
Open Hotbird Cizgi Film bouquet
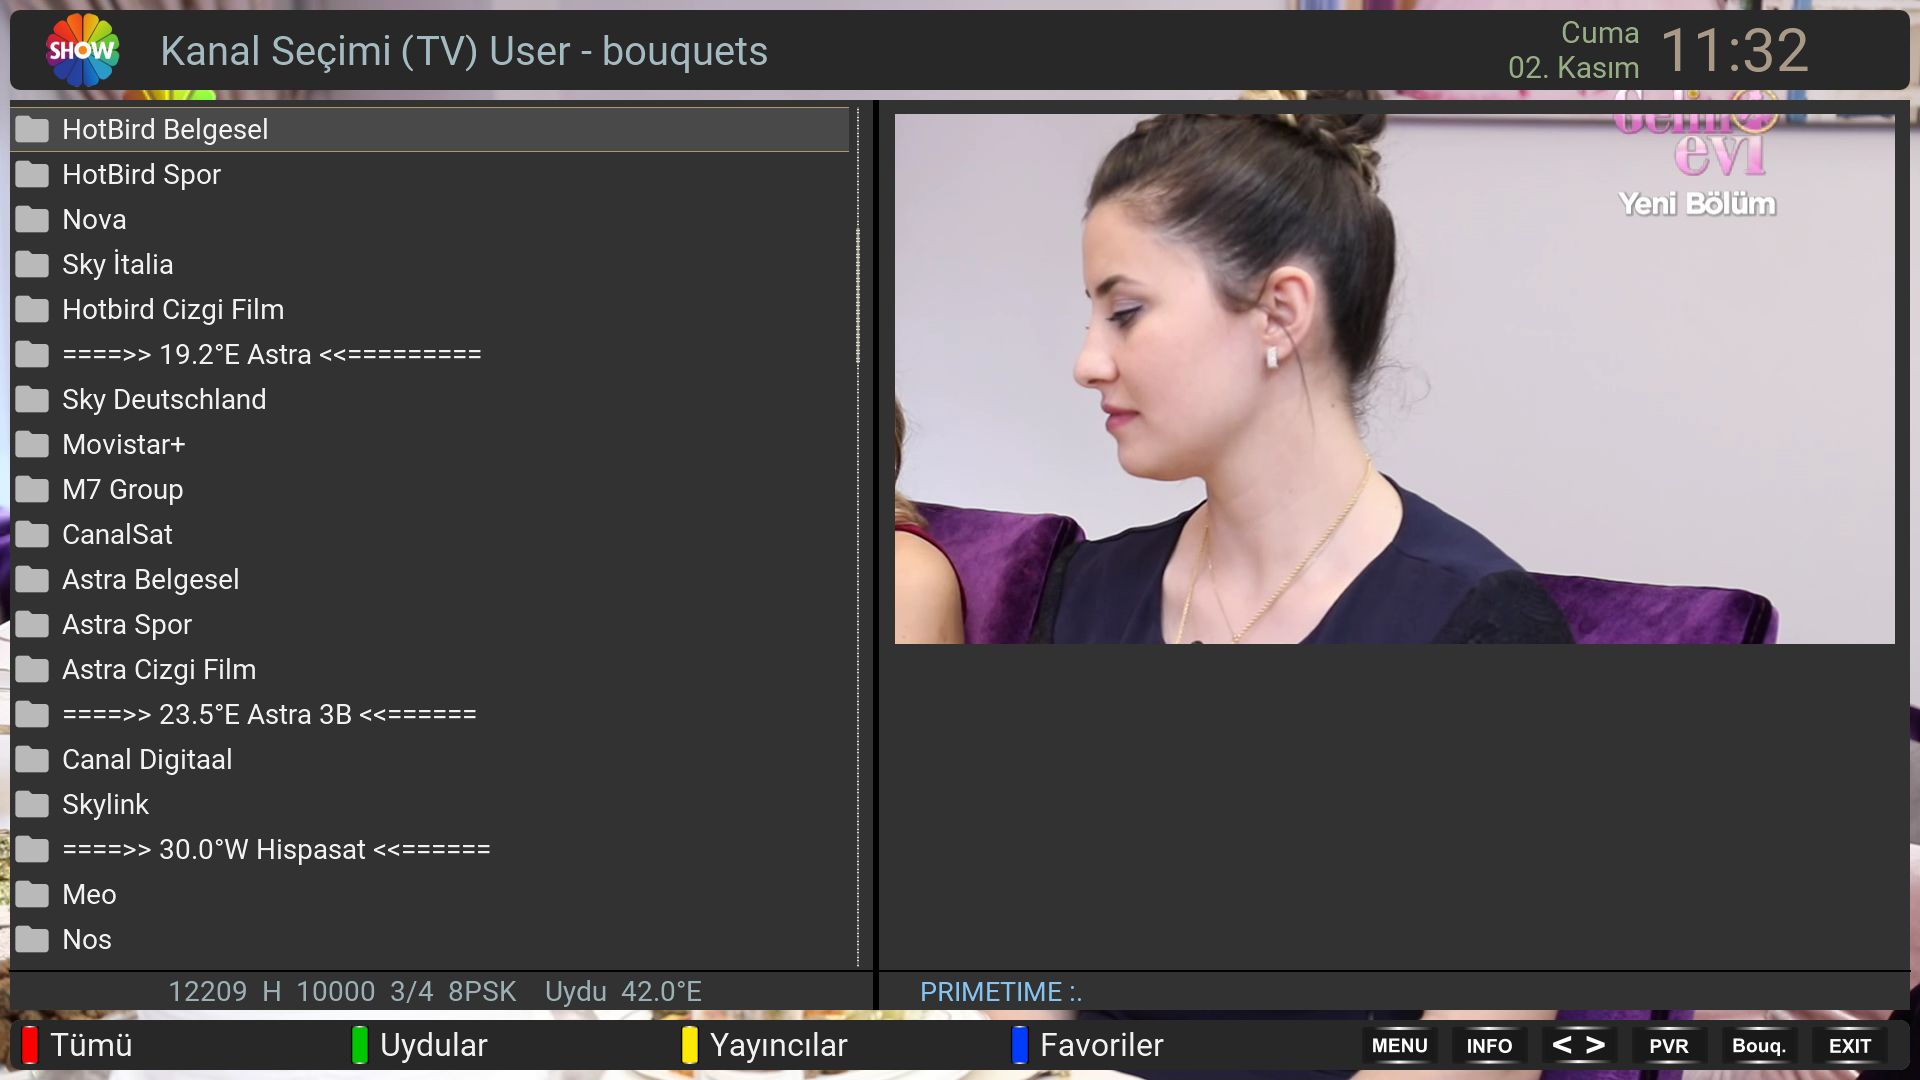tap(430, 309)
